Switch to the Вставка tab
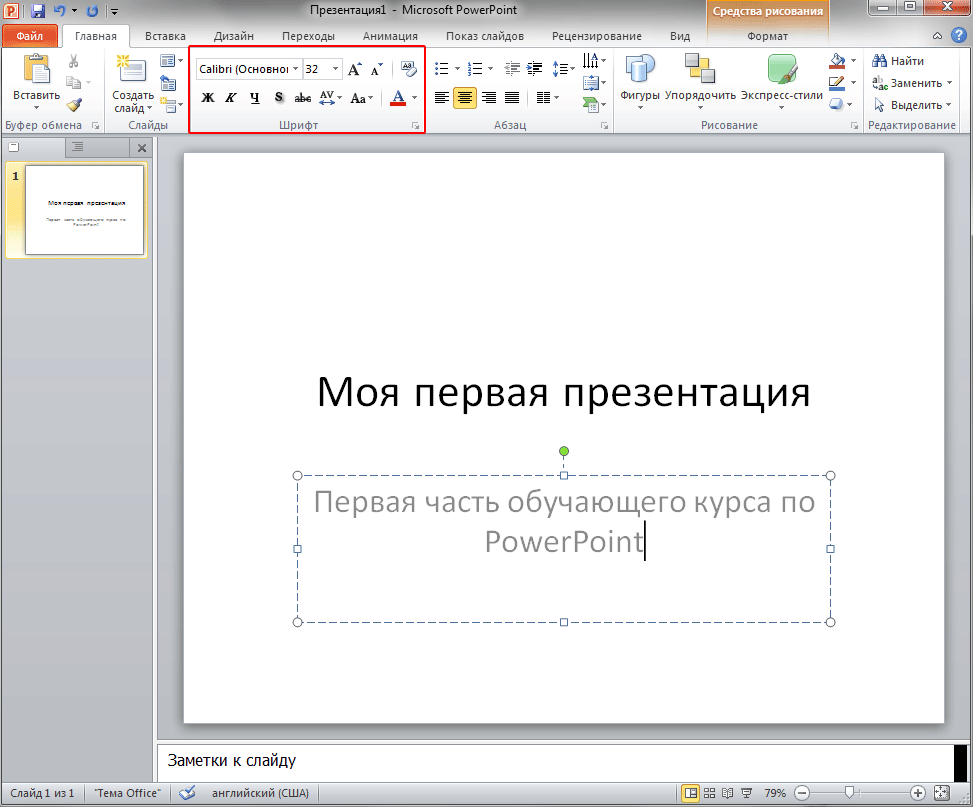This screenshot has height=807, width=973. click(x=165, y=36)
